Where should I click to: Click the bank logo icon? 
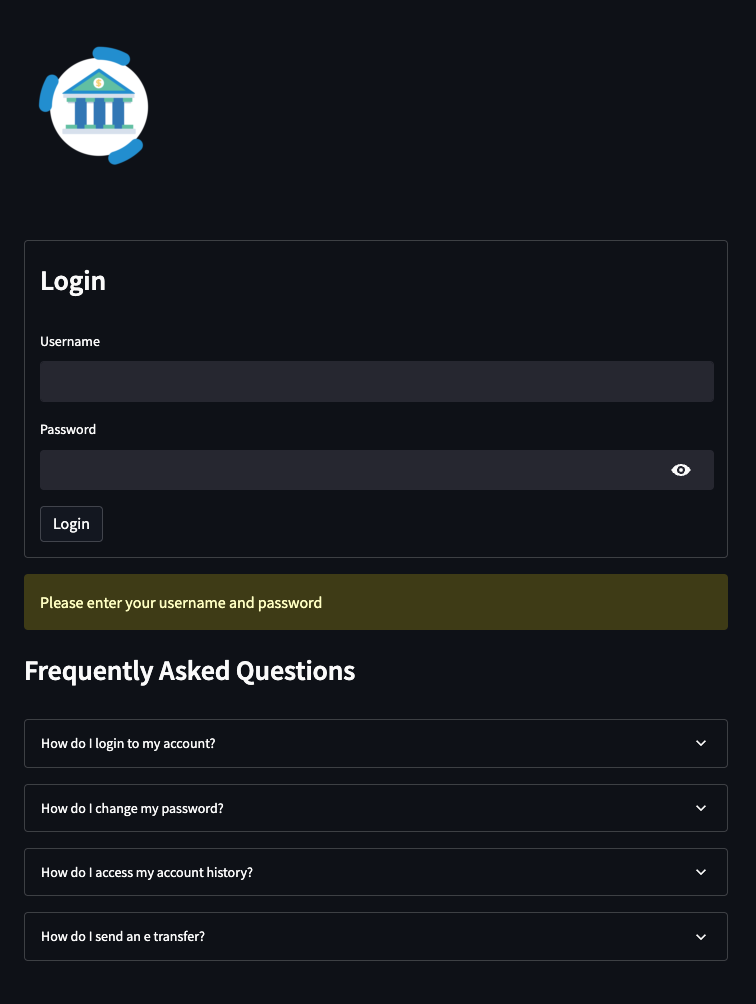tap(95, 105)
